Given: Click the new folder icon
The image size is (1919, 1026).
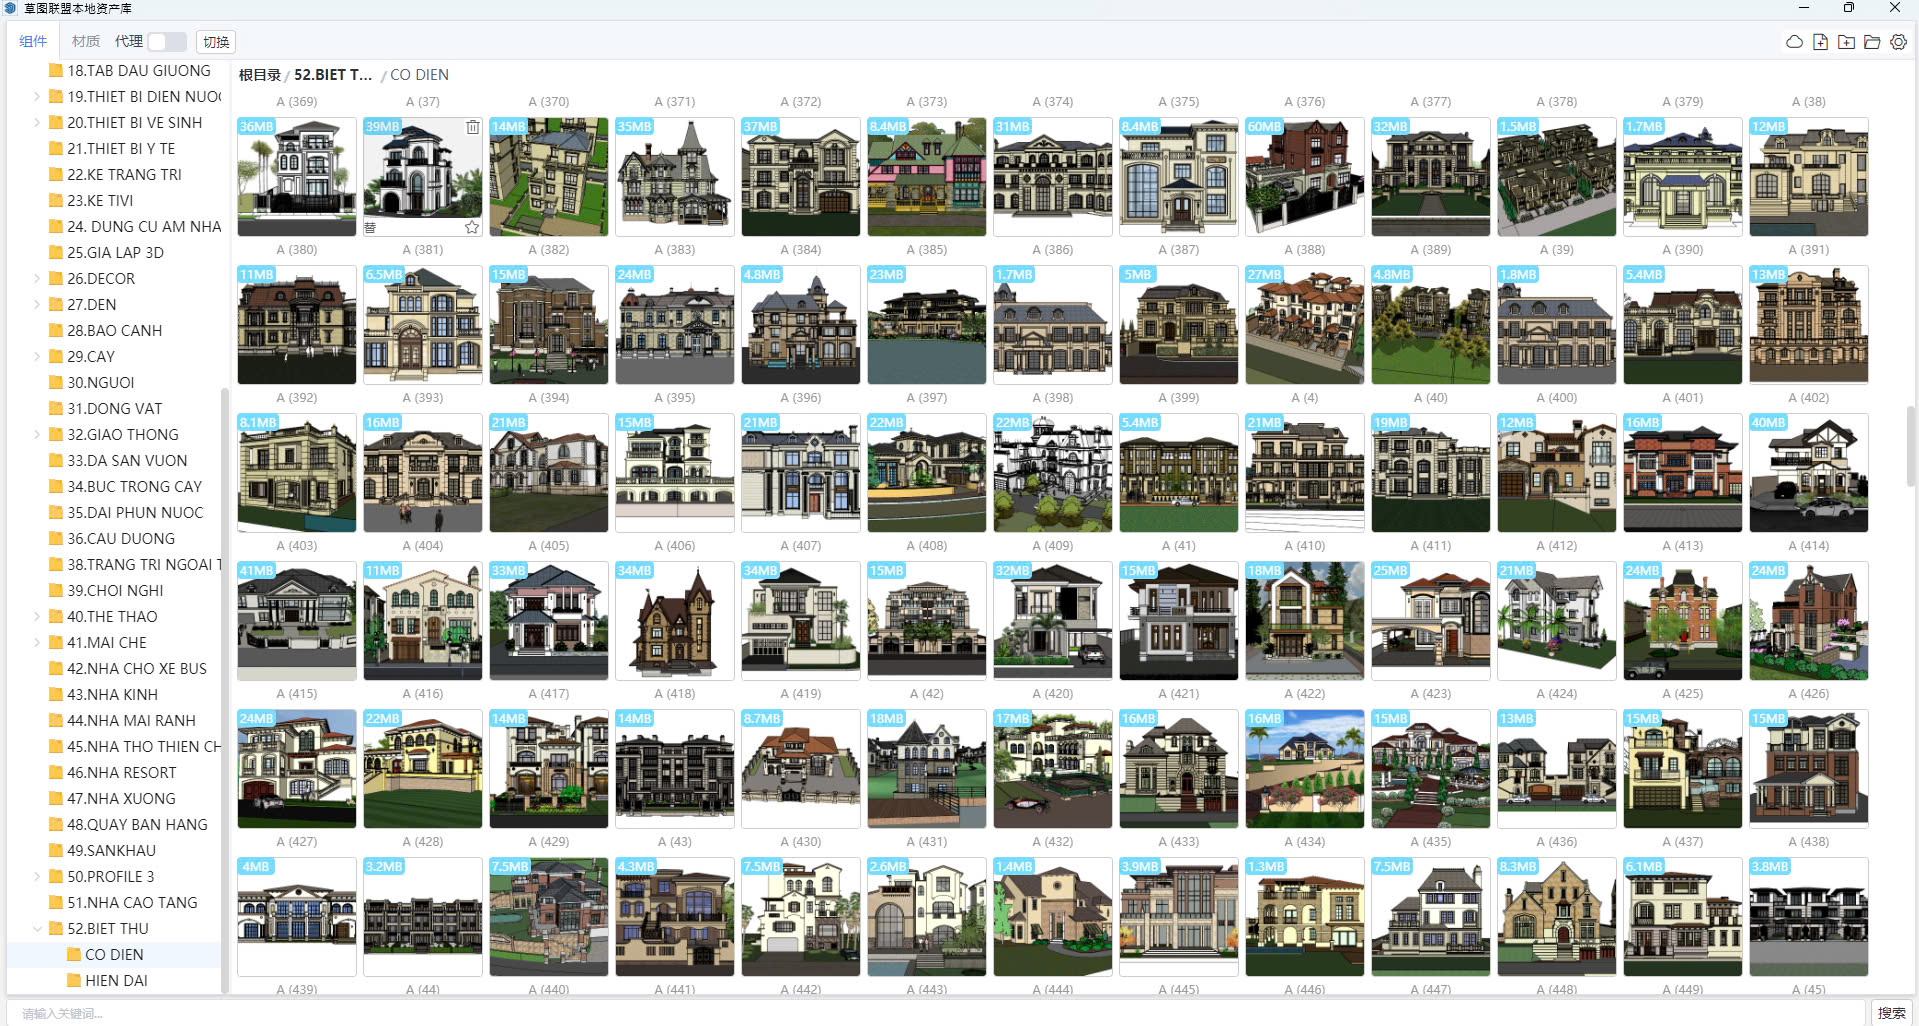Looking at the screenshot, I should point(1846,42).
